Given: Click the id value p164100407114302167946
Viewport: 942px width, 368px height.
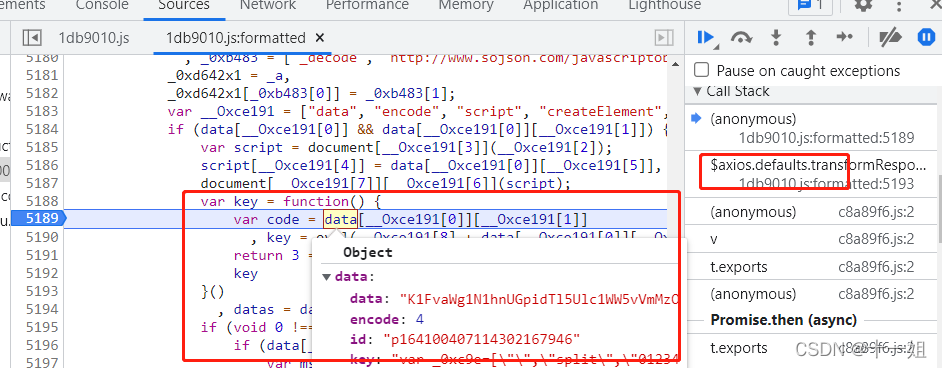Looking at the screenshot, I should (x=483, y=340).
